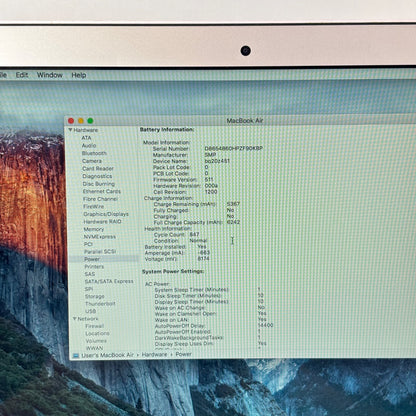Open the Help menu

coord(79,75)
